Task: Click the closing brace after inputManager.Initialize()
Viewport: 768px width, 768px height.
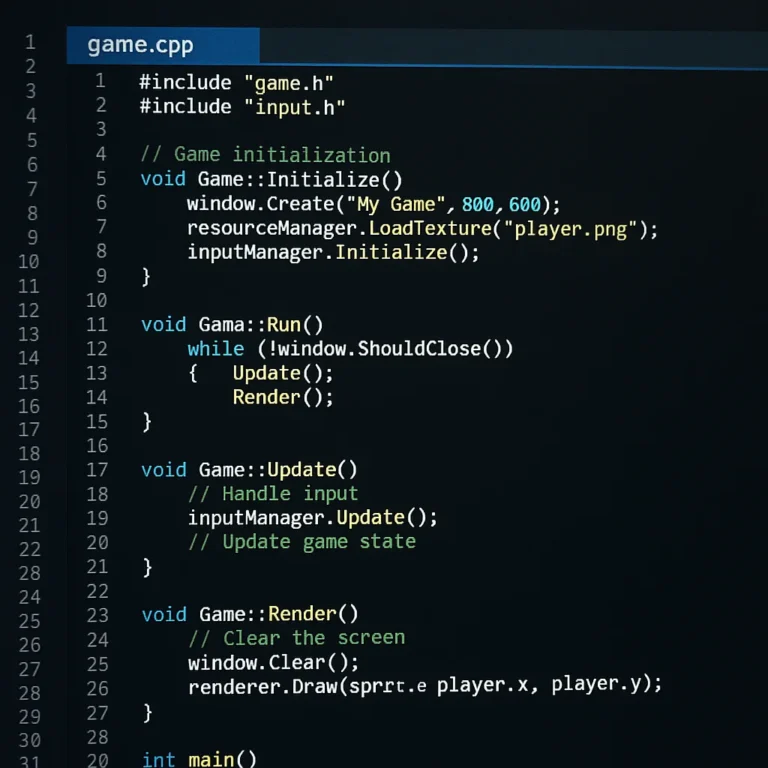Action: pyautogui.click(x=146, y=277)
